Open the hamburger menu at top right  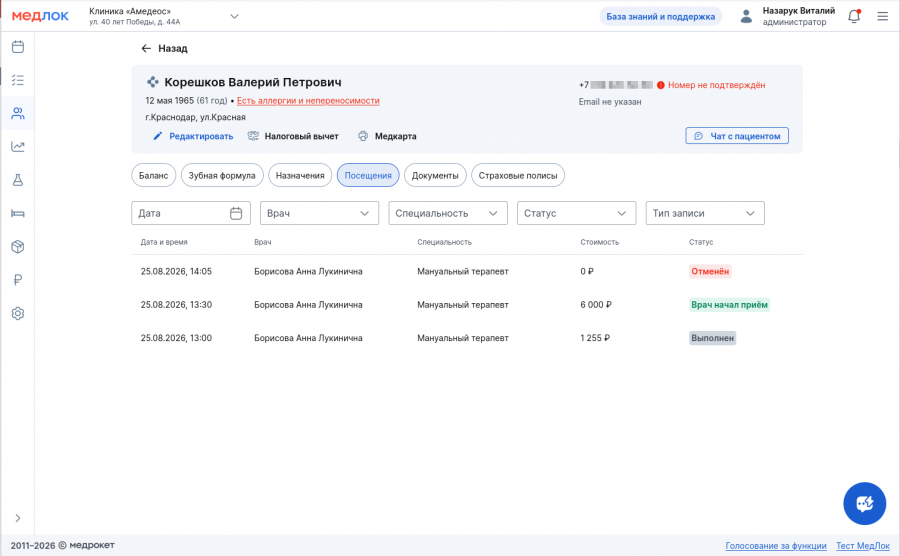[x=883, y=16]
